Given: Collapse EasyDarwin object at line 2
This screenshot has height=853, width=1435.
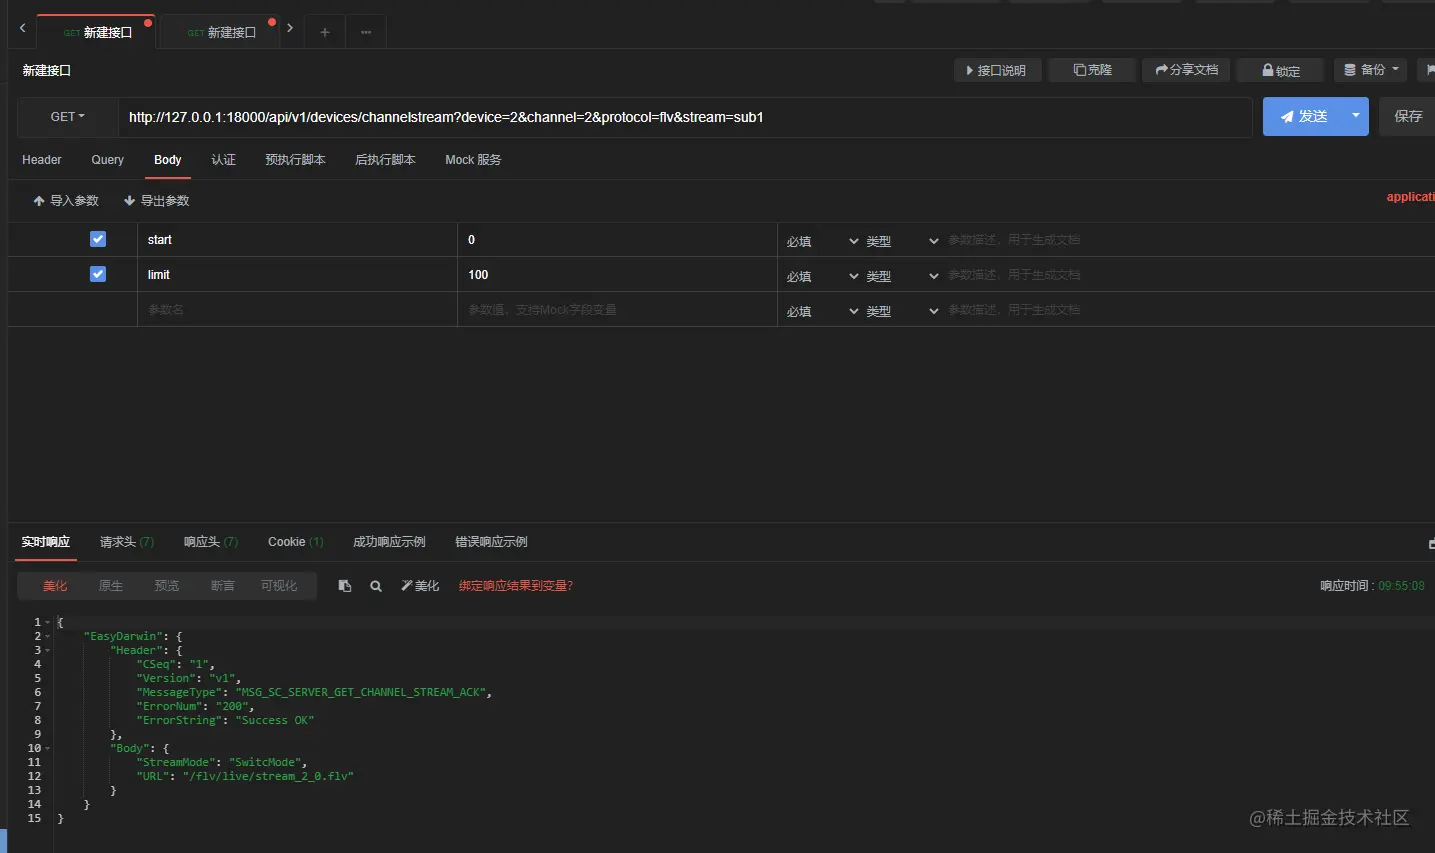Looking at the screenshot, I should coord(47,637).
